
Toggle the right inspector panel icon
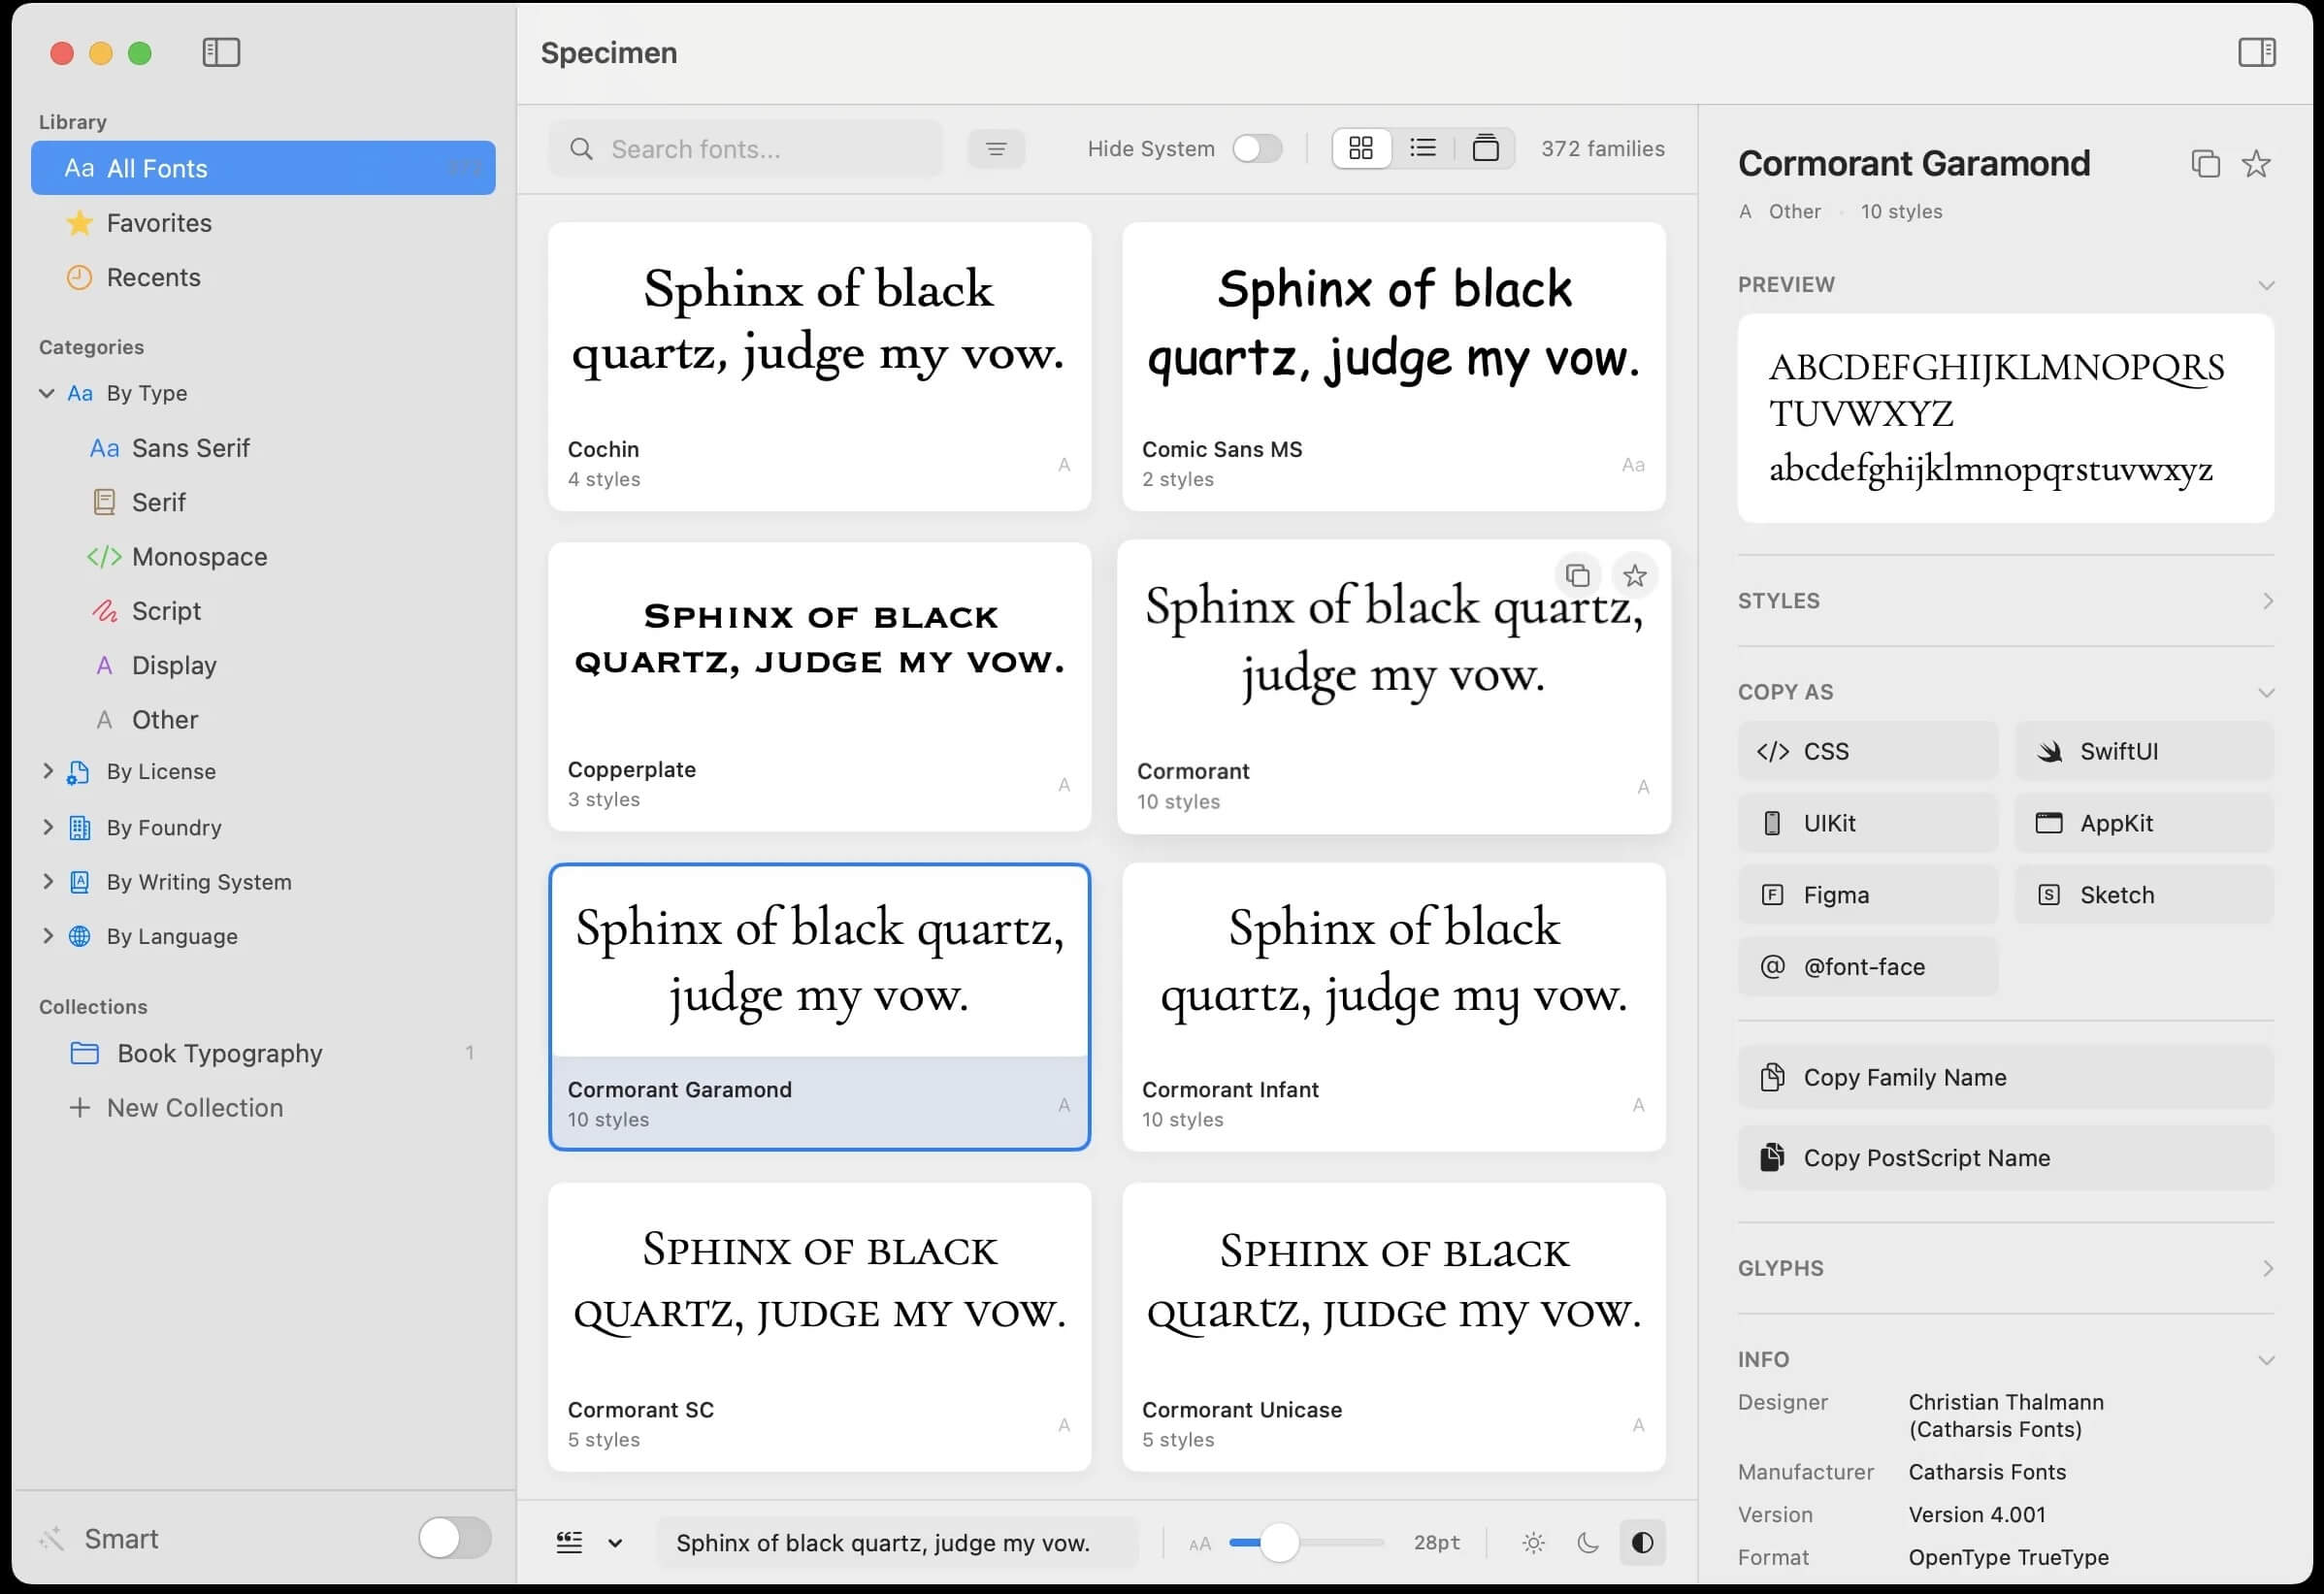coord(2256,52)
